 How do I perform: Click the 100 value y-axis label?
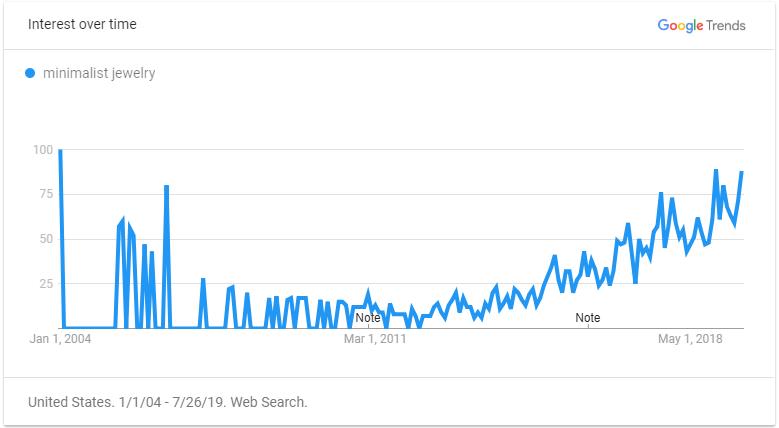(x=43, y=150)
